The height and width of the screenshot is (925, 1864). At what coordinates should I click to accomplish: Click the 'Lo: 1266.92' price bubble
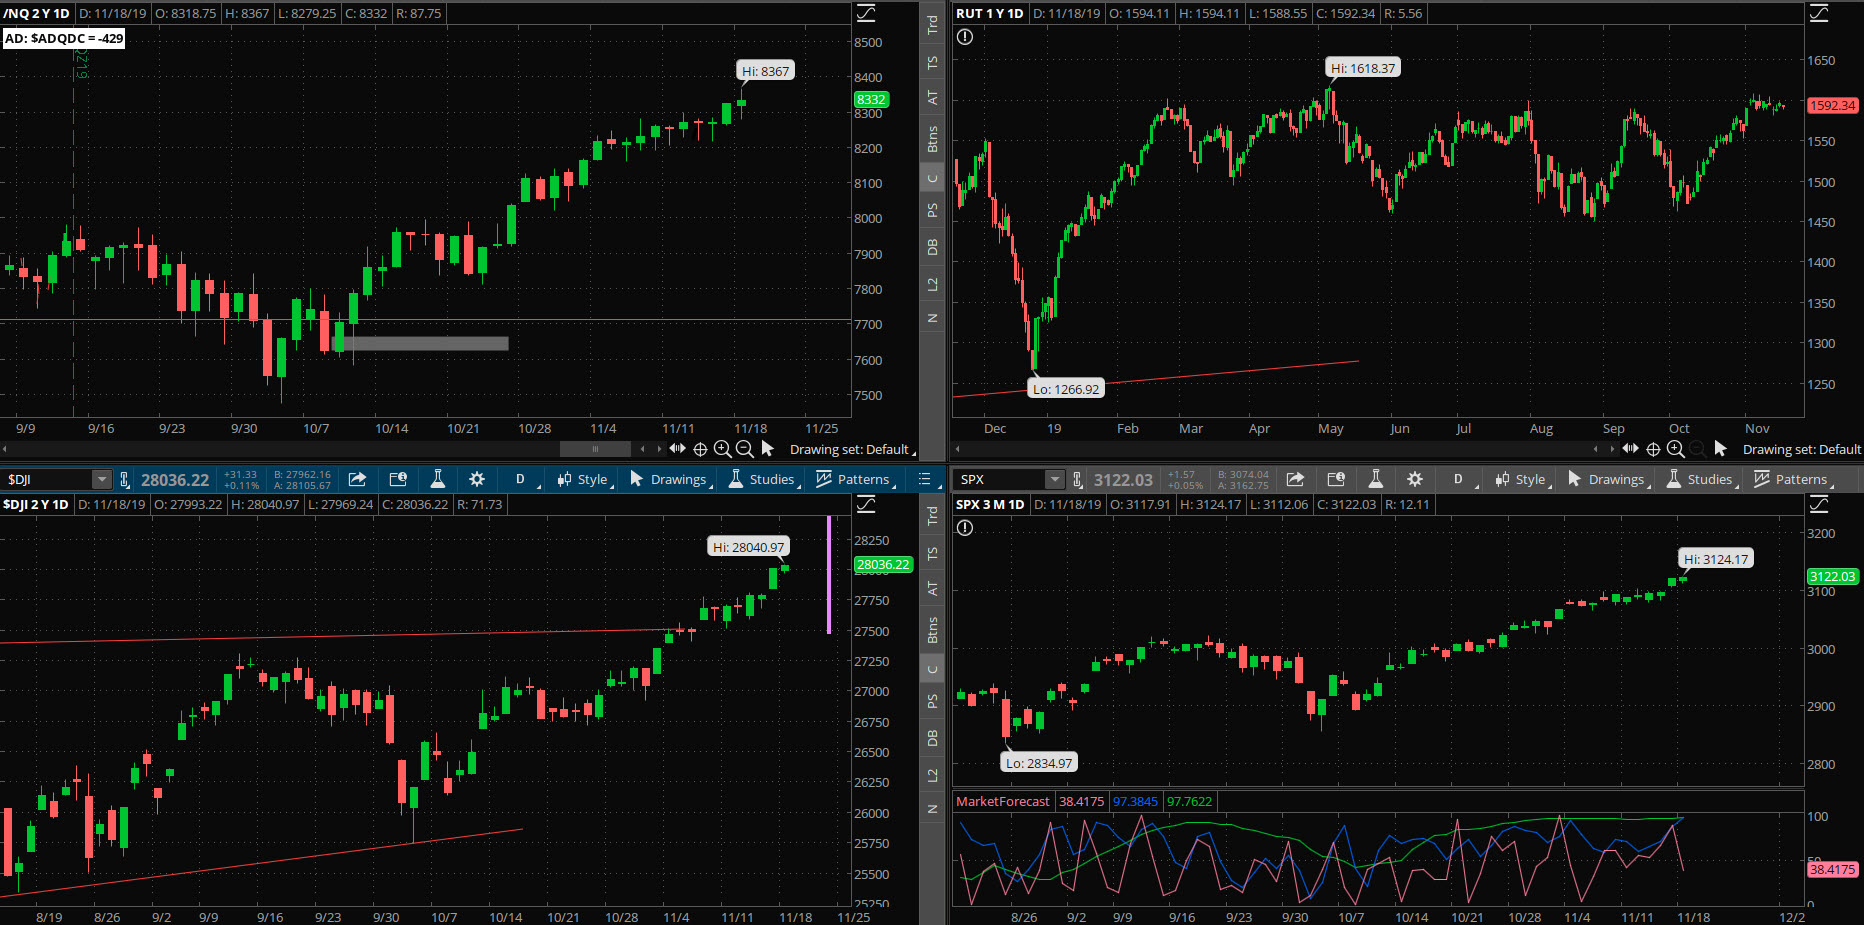(1066, 389)
